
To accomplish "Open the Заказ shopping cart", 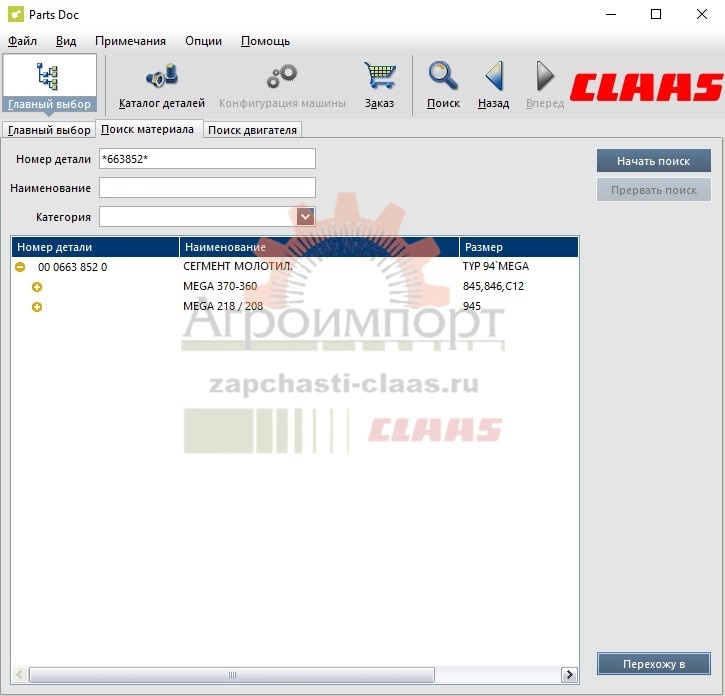I will click(x=379, y=83).
